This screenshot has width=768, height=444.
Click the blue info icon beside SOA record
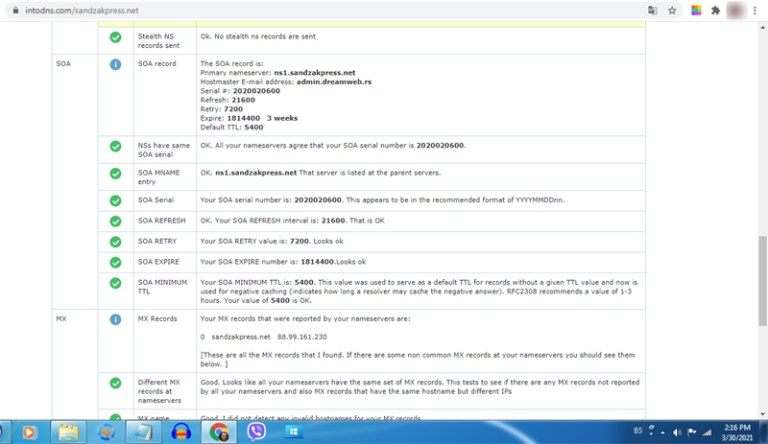click(x=115, y=64)
